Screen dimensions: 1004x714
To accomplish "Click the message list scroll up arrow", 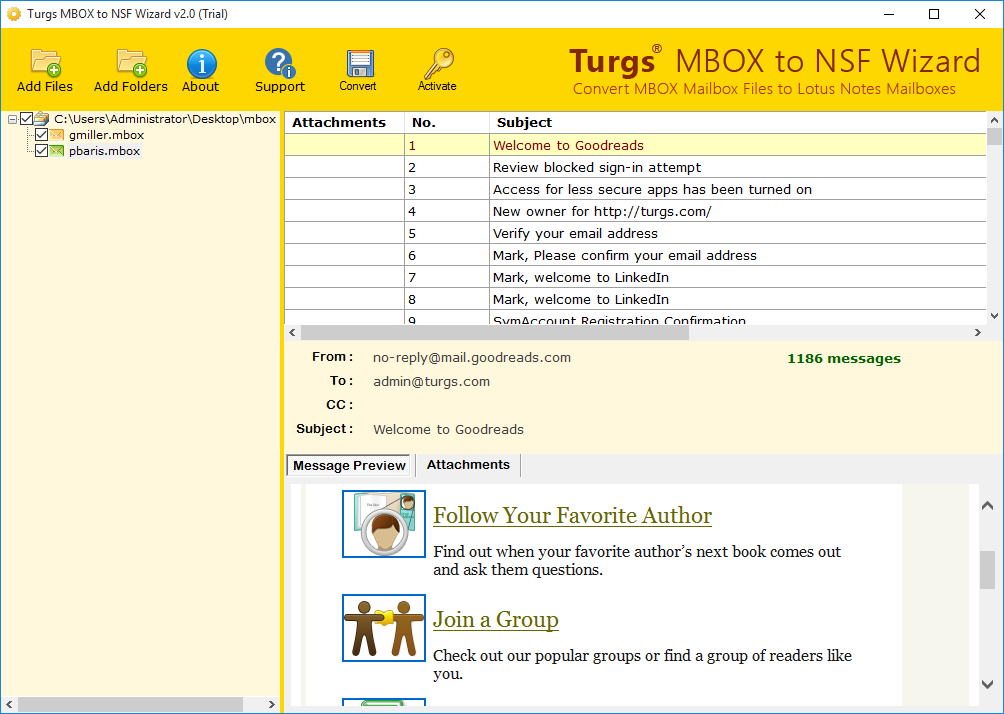I will click(994, 120).
